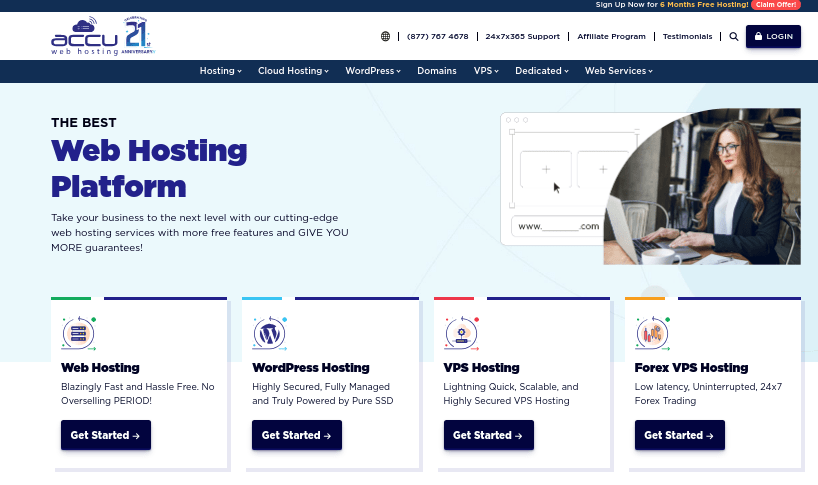
Task: Click the hero image of woman with laptop
Action: click(702, 186)
